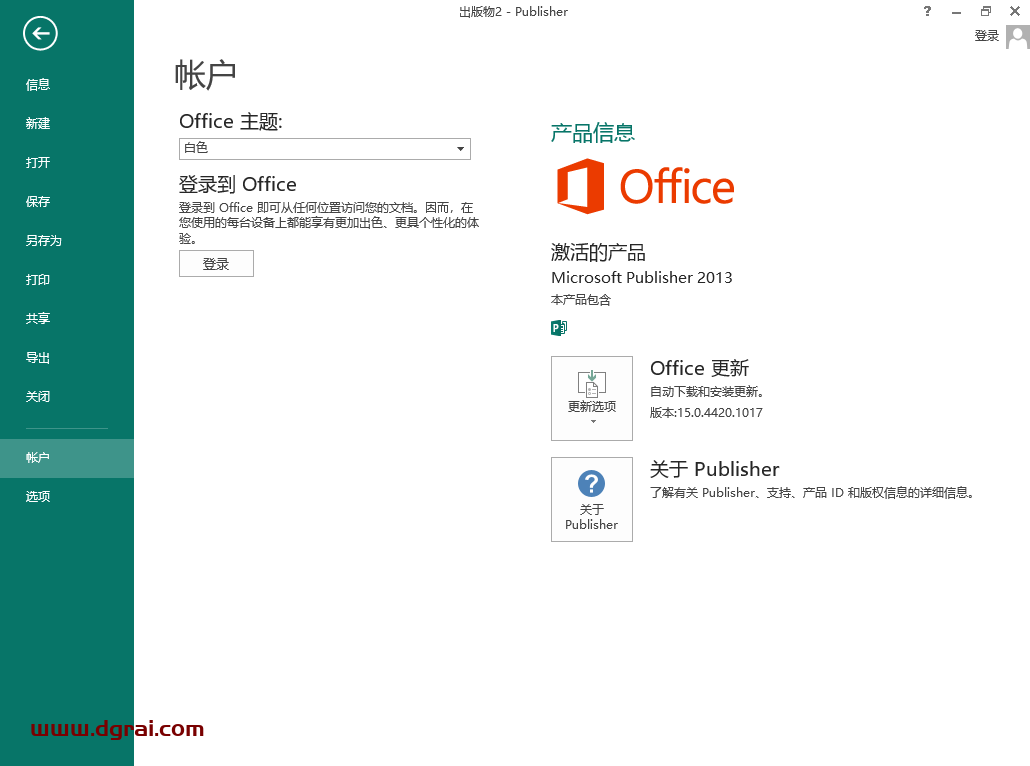Click the Office logo in 产品信息

(645, 186)
